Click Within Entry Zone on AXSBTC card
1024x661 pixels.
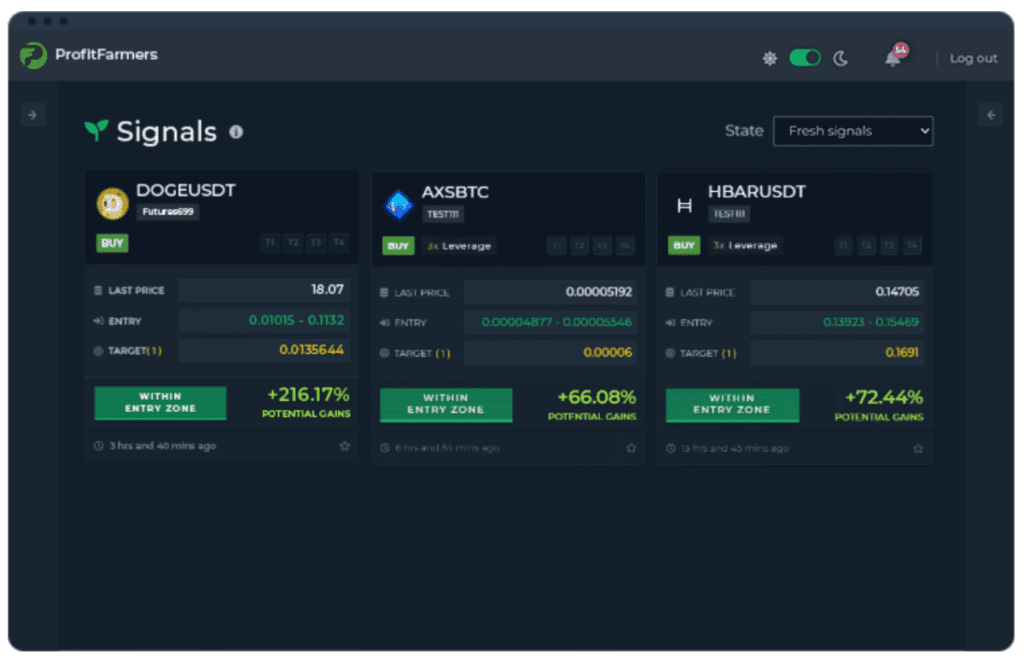pyautogui.click(x=446, y=404)
